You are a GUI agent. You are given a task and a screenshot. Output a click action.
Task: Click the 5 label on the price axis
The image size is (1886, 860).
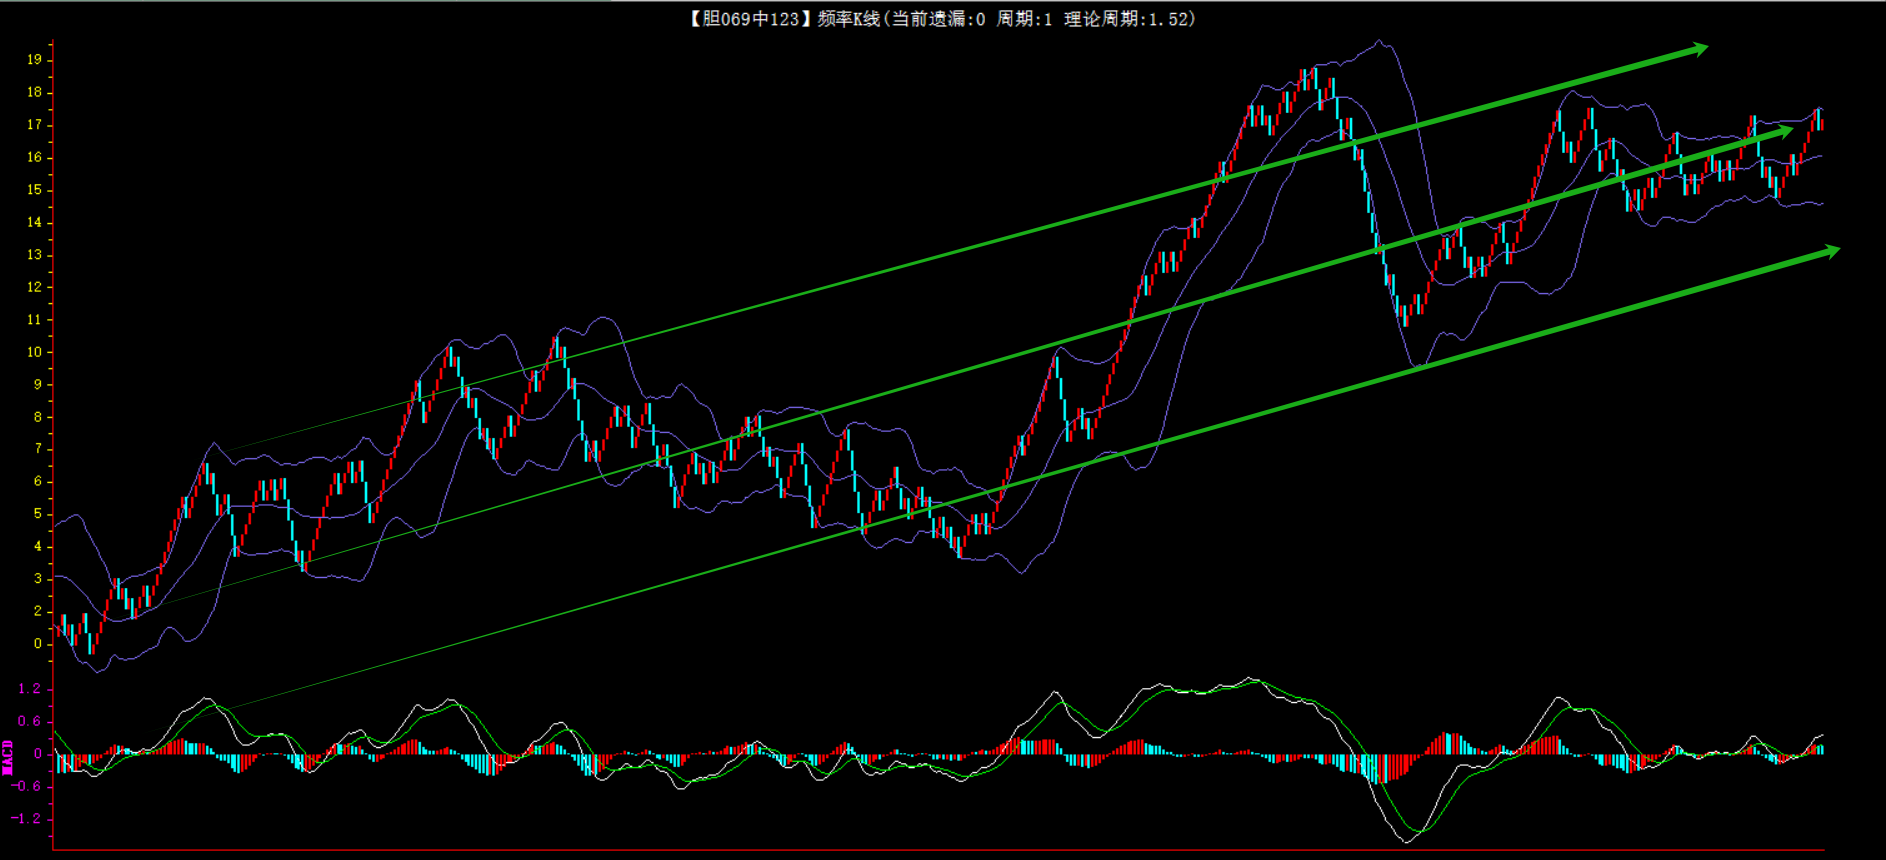pos(38,514)
